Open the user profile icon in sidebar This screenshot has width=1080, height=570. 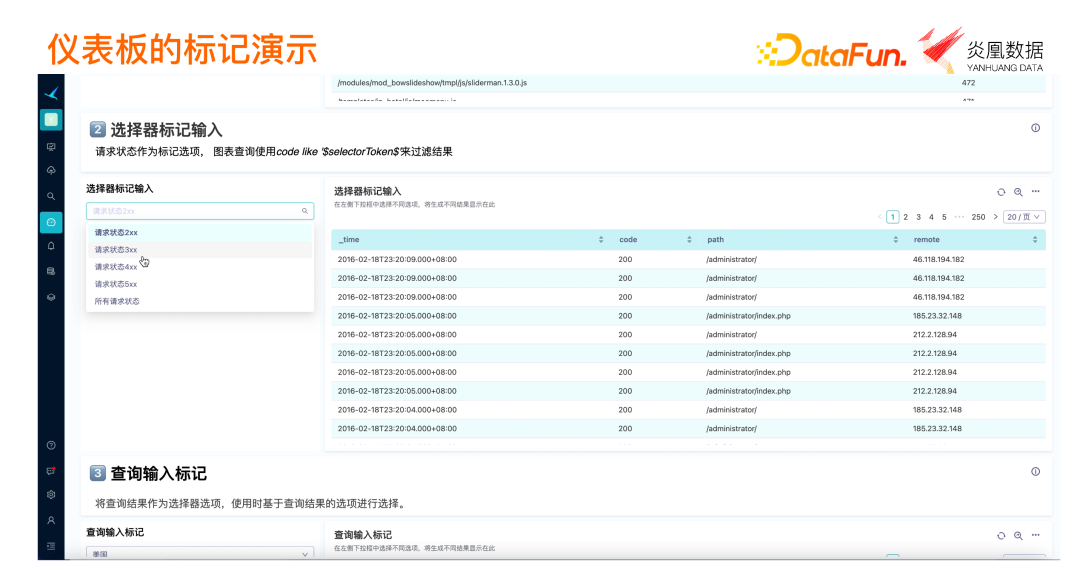[51, 520]
